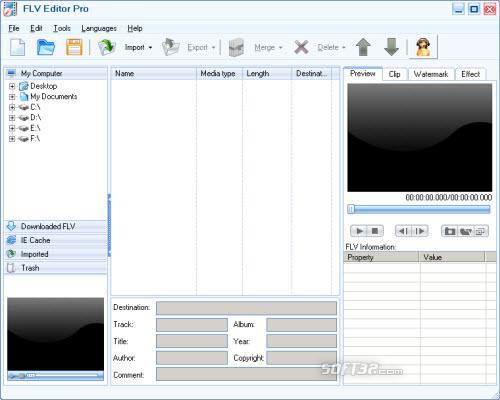Click the open snapshot folder icon
Viewport: 500px width, 400px height.
465,231
